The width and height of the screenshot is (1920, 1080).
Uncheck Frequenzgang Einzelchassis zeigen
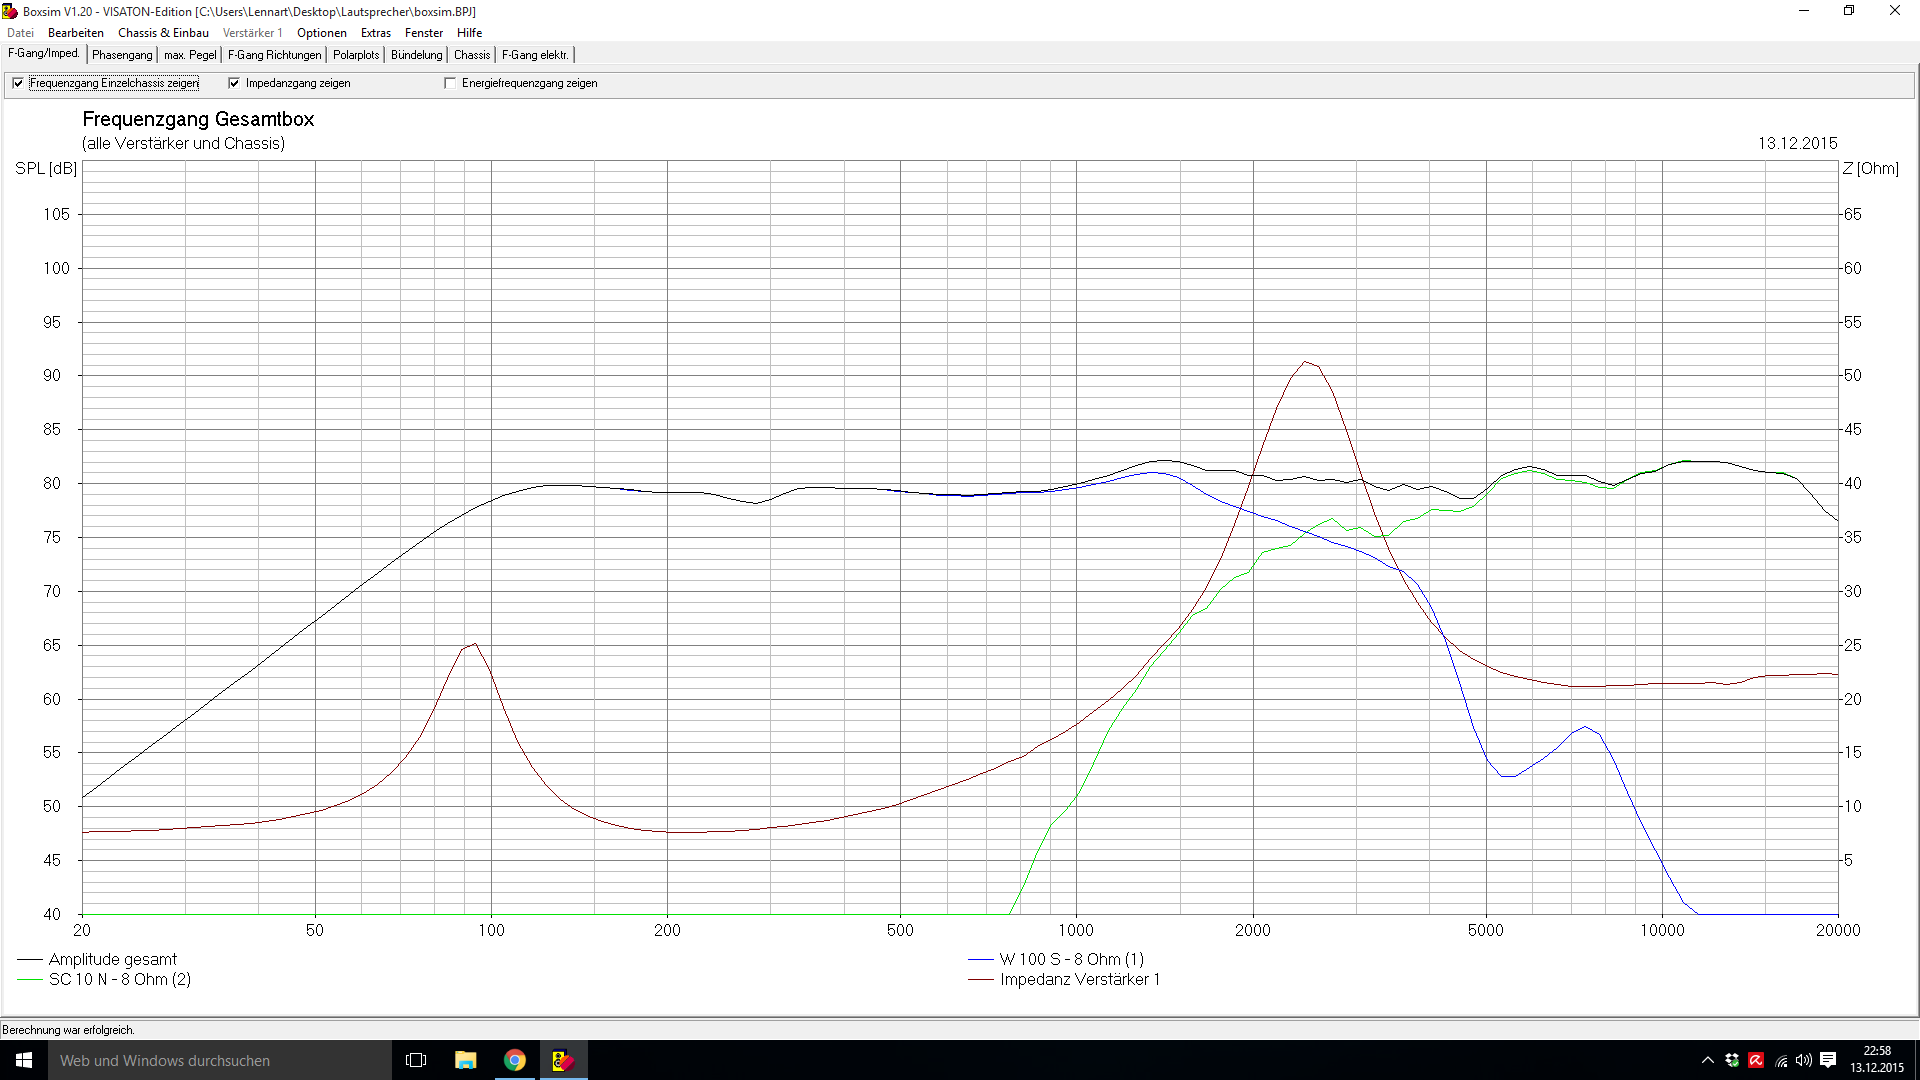18,83
